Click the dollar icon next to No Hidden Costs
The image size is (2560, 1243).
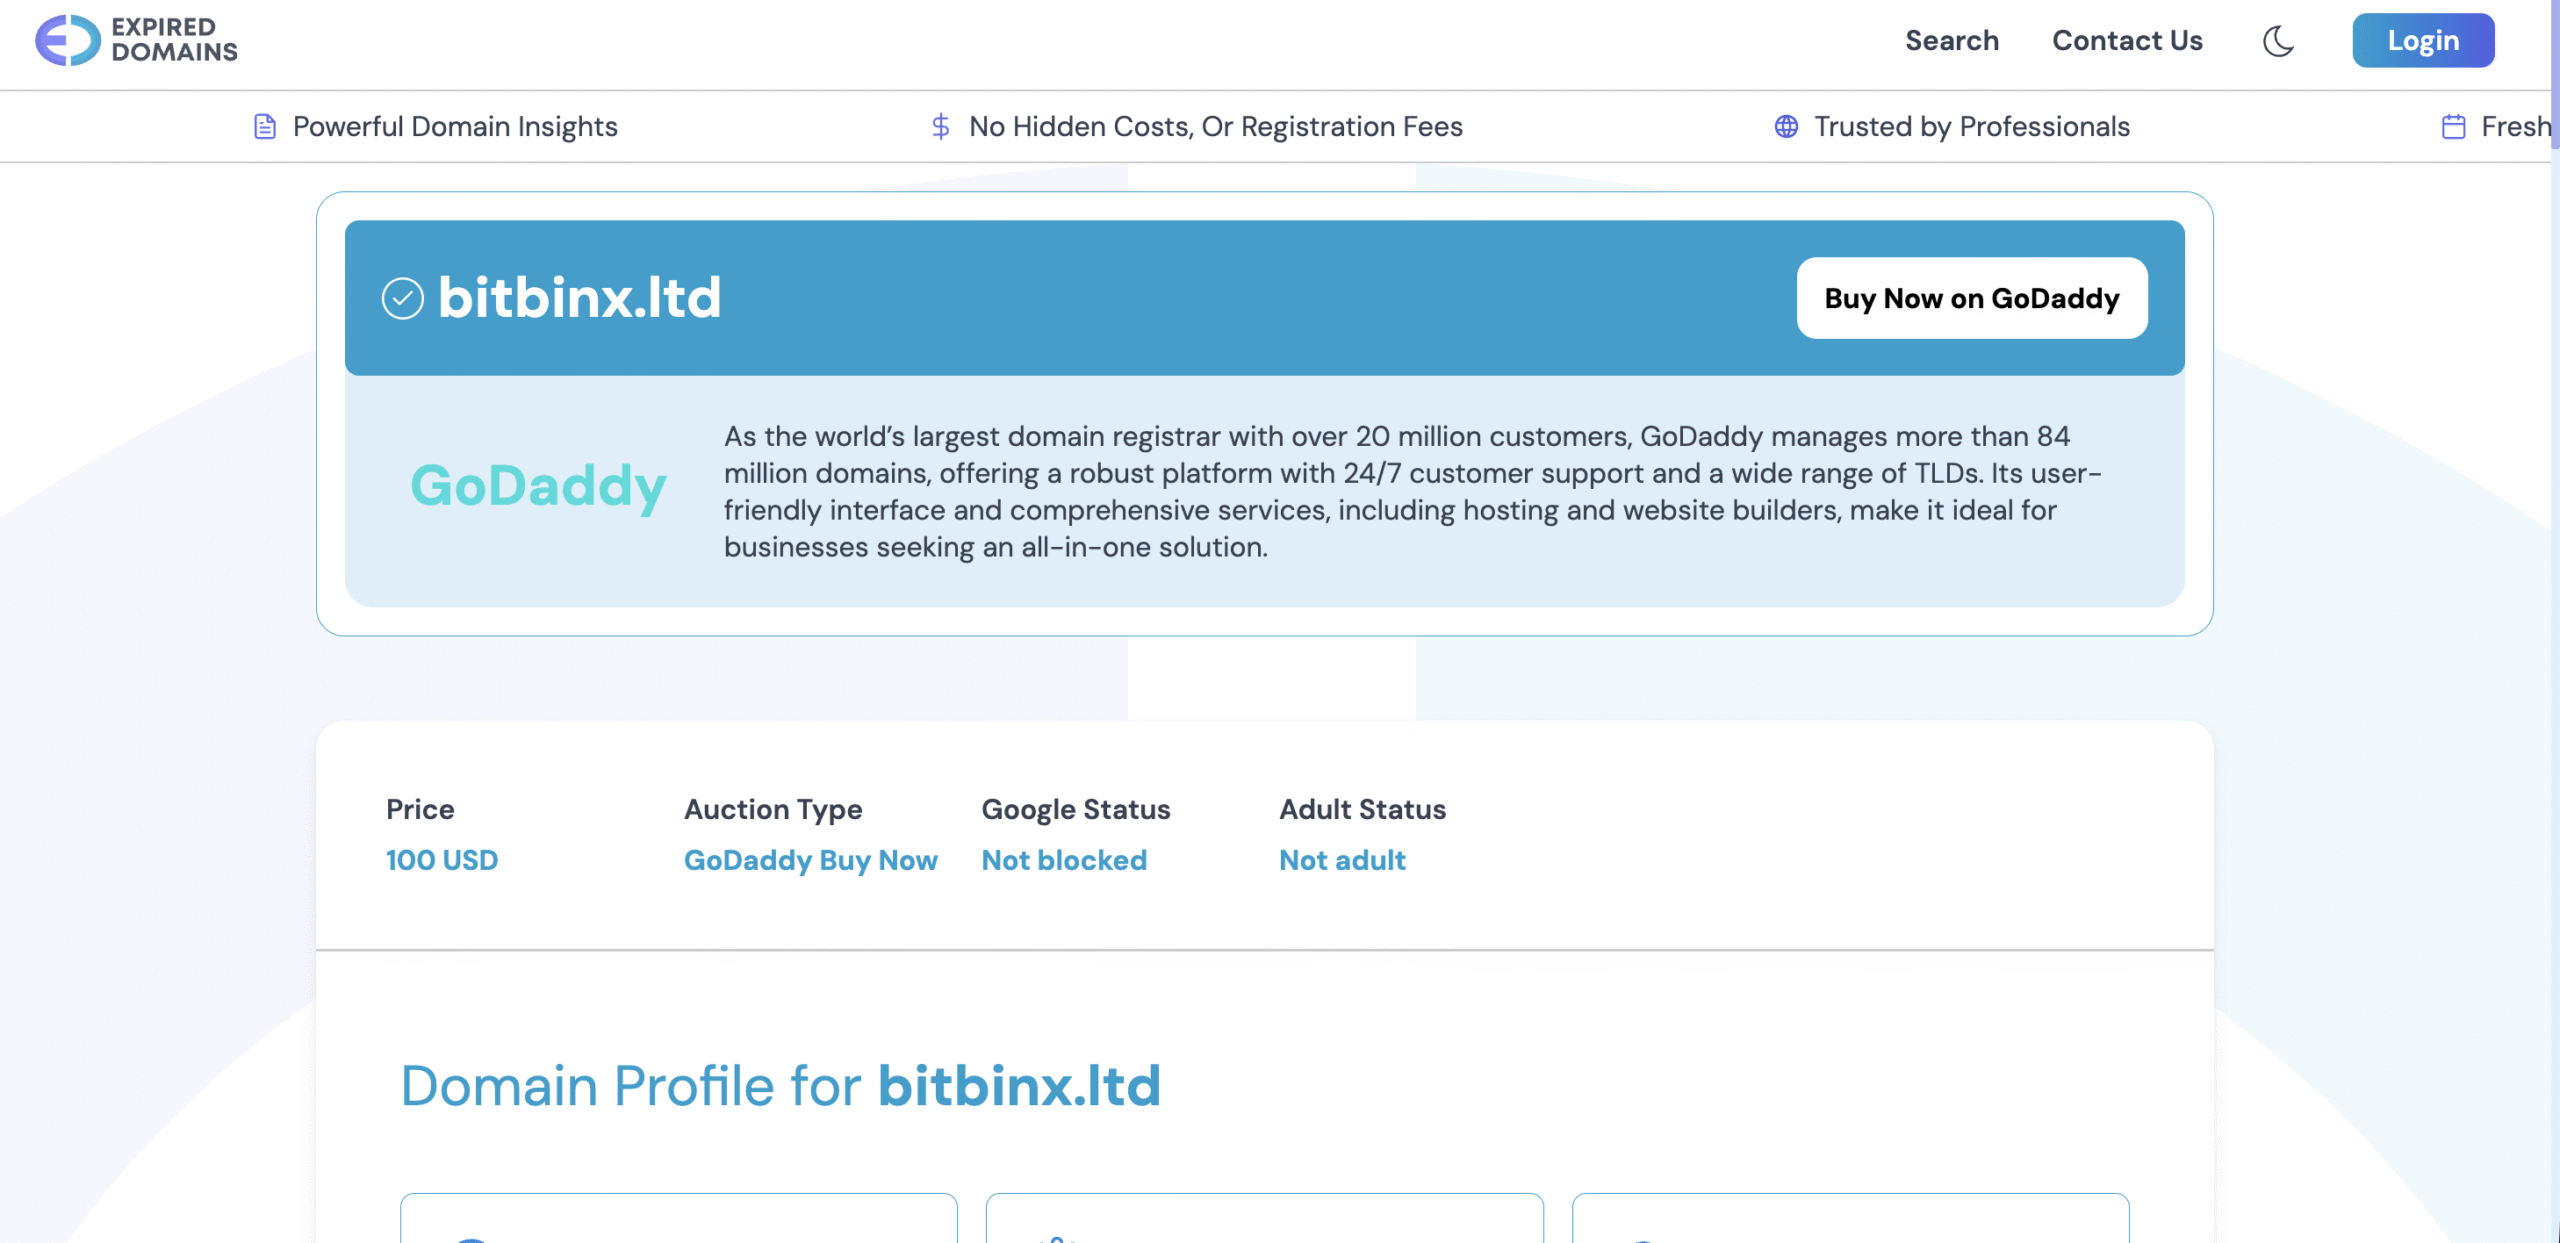940,126
